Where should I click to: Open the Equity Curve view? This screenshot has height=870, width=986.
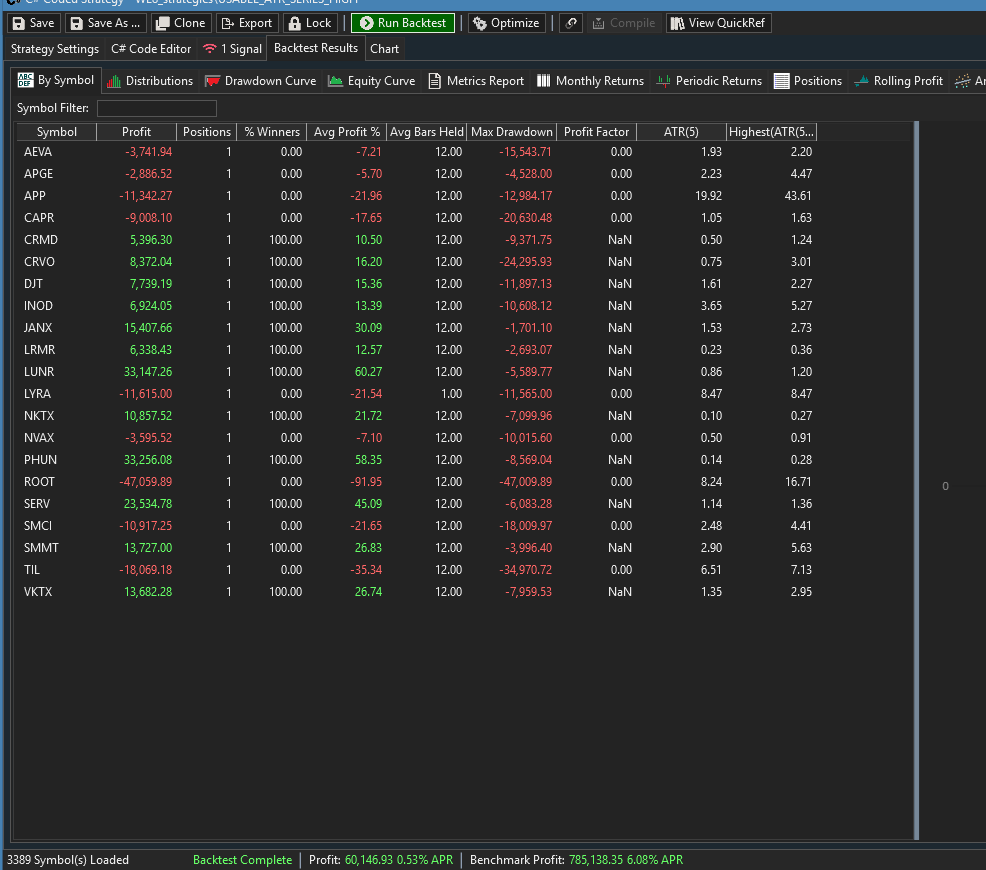(371, 81)
